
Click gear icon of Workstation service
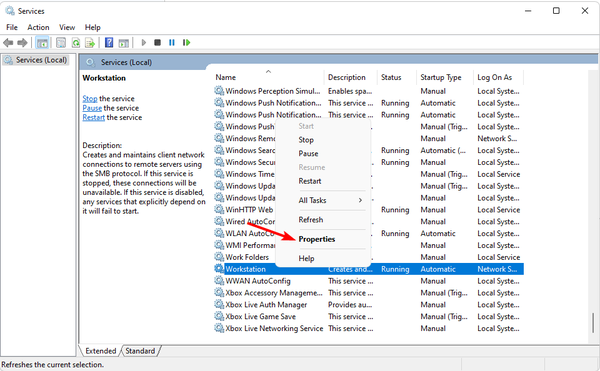[x=219, y=269]
